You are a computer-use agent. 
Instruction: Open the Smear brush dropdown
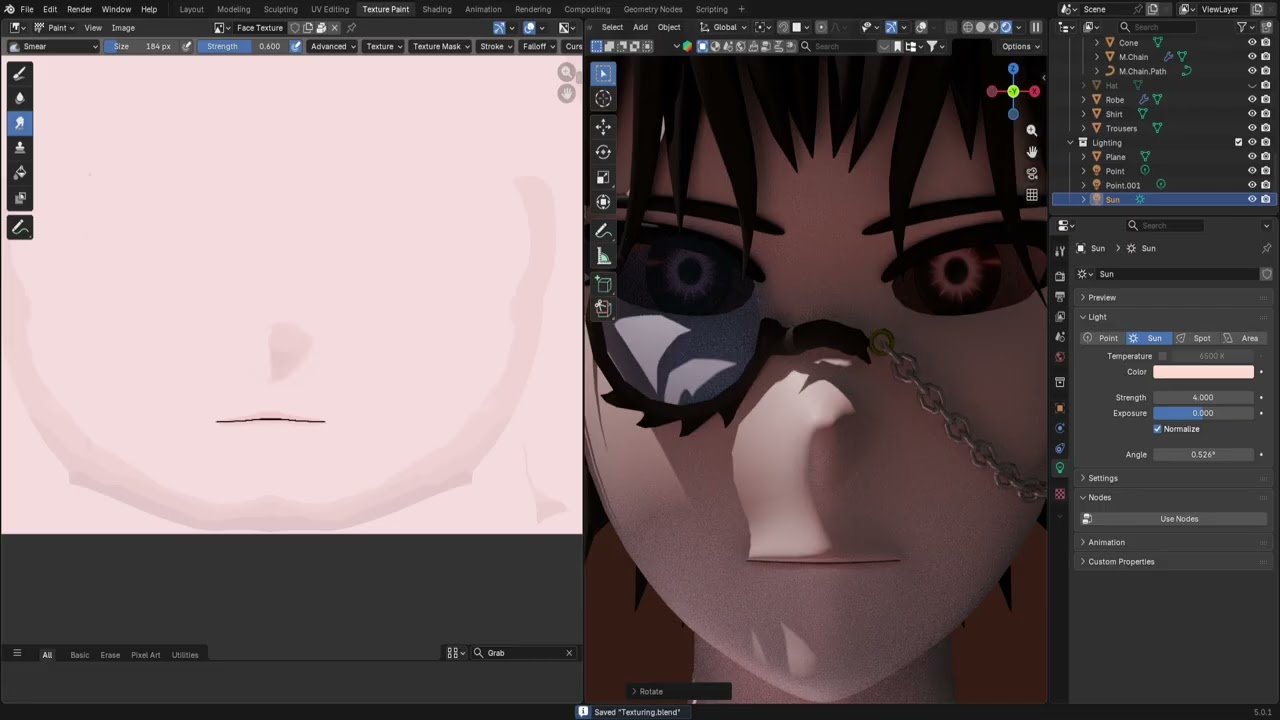[54, 46]
